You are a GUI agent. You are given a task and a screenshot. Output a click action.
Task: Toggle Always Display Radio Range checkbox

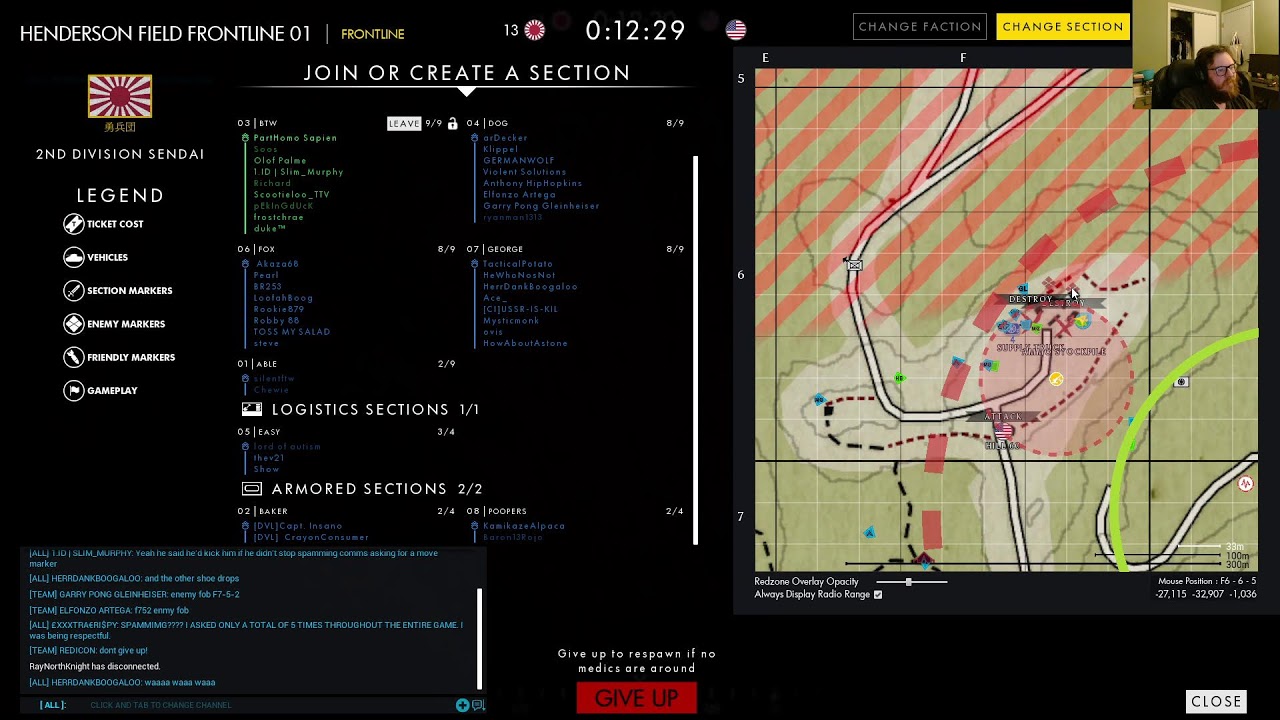click(878, 595)
